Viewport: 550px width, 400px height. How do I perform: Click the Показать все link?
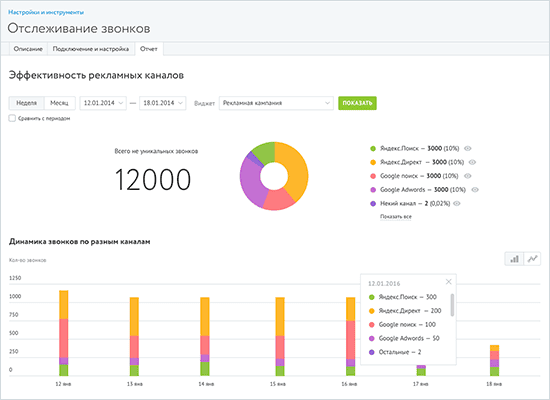click(396, 217)
